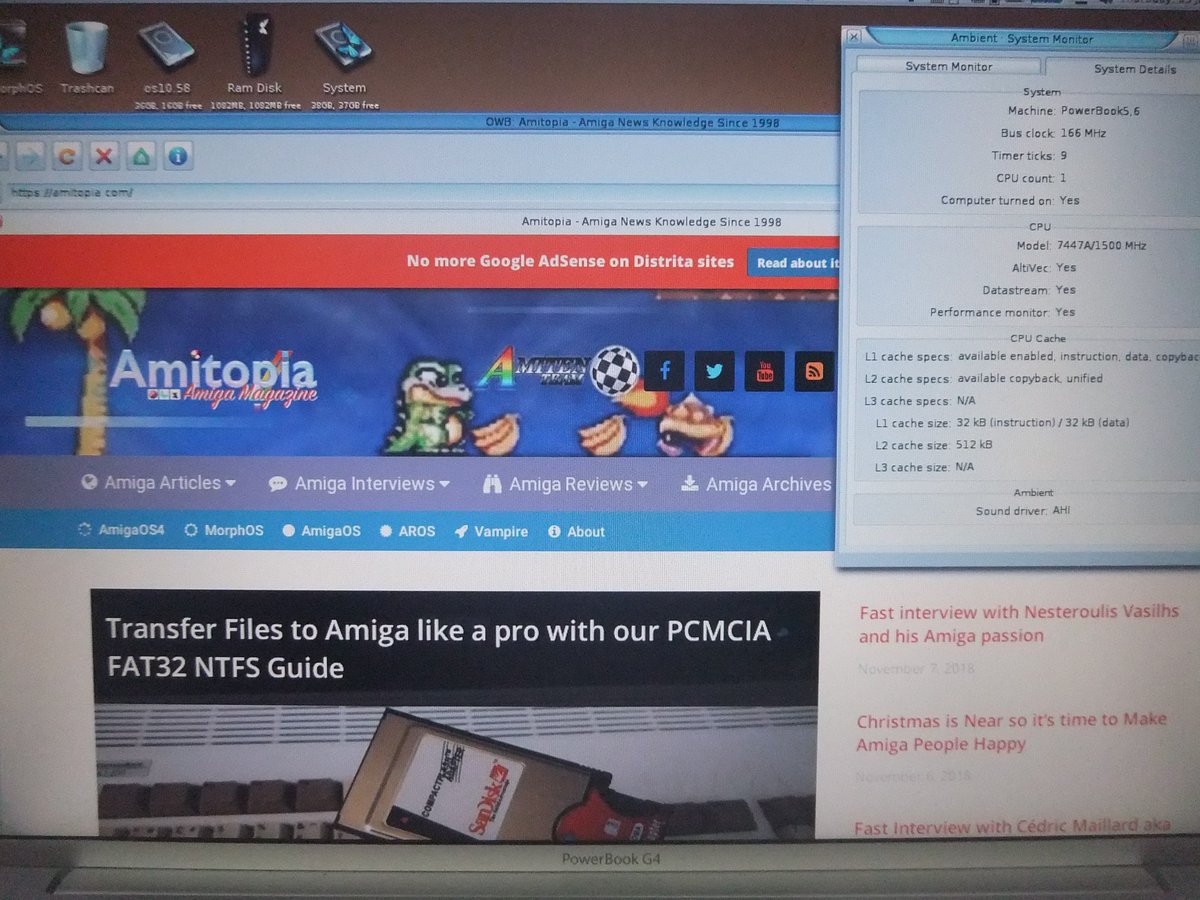Open the Christmas is Near article link
The width and height of the screenshot is (1200, 900).
pyautogui.click(x=1012, y=732)
